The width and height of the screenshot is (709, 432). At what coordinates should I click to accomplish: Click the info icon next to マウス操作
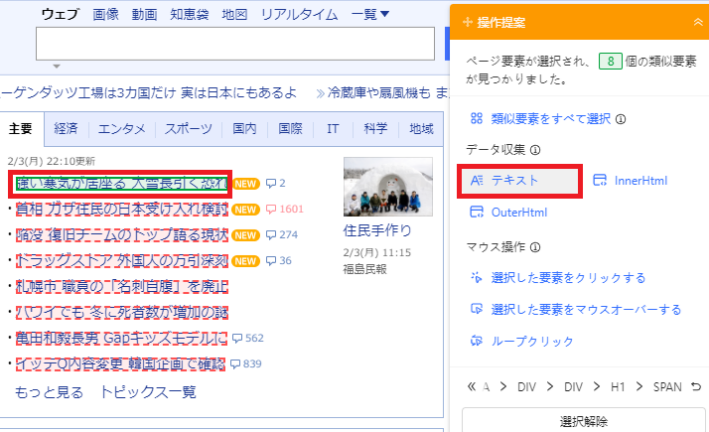coord(535,247)
